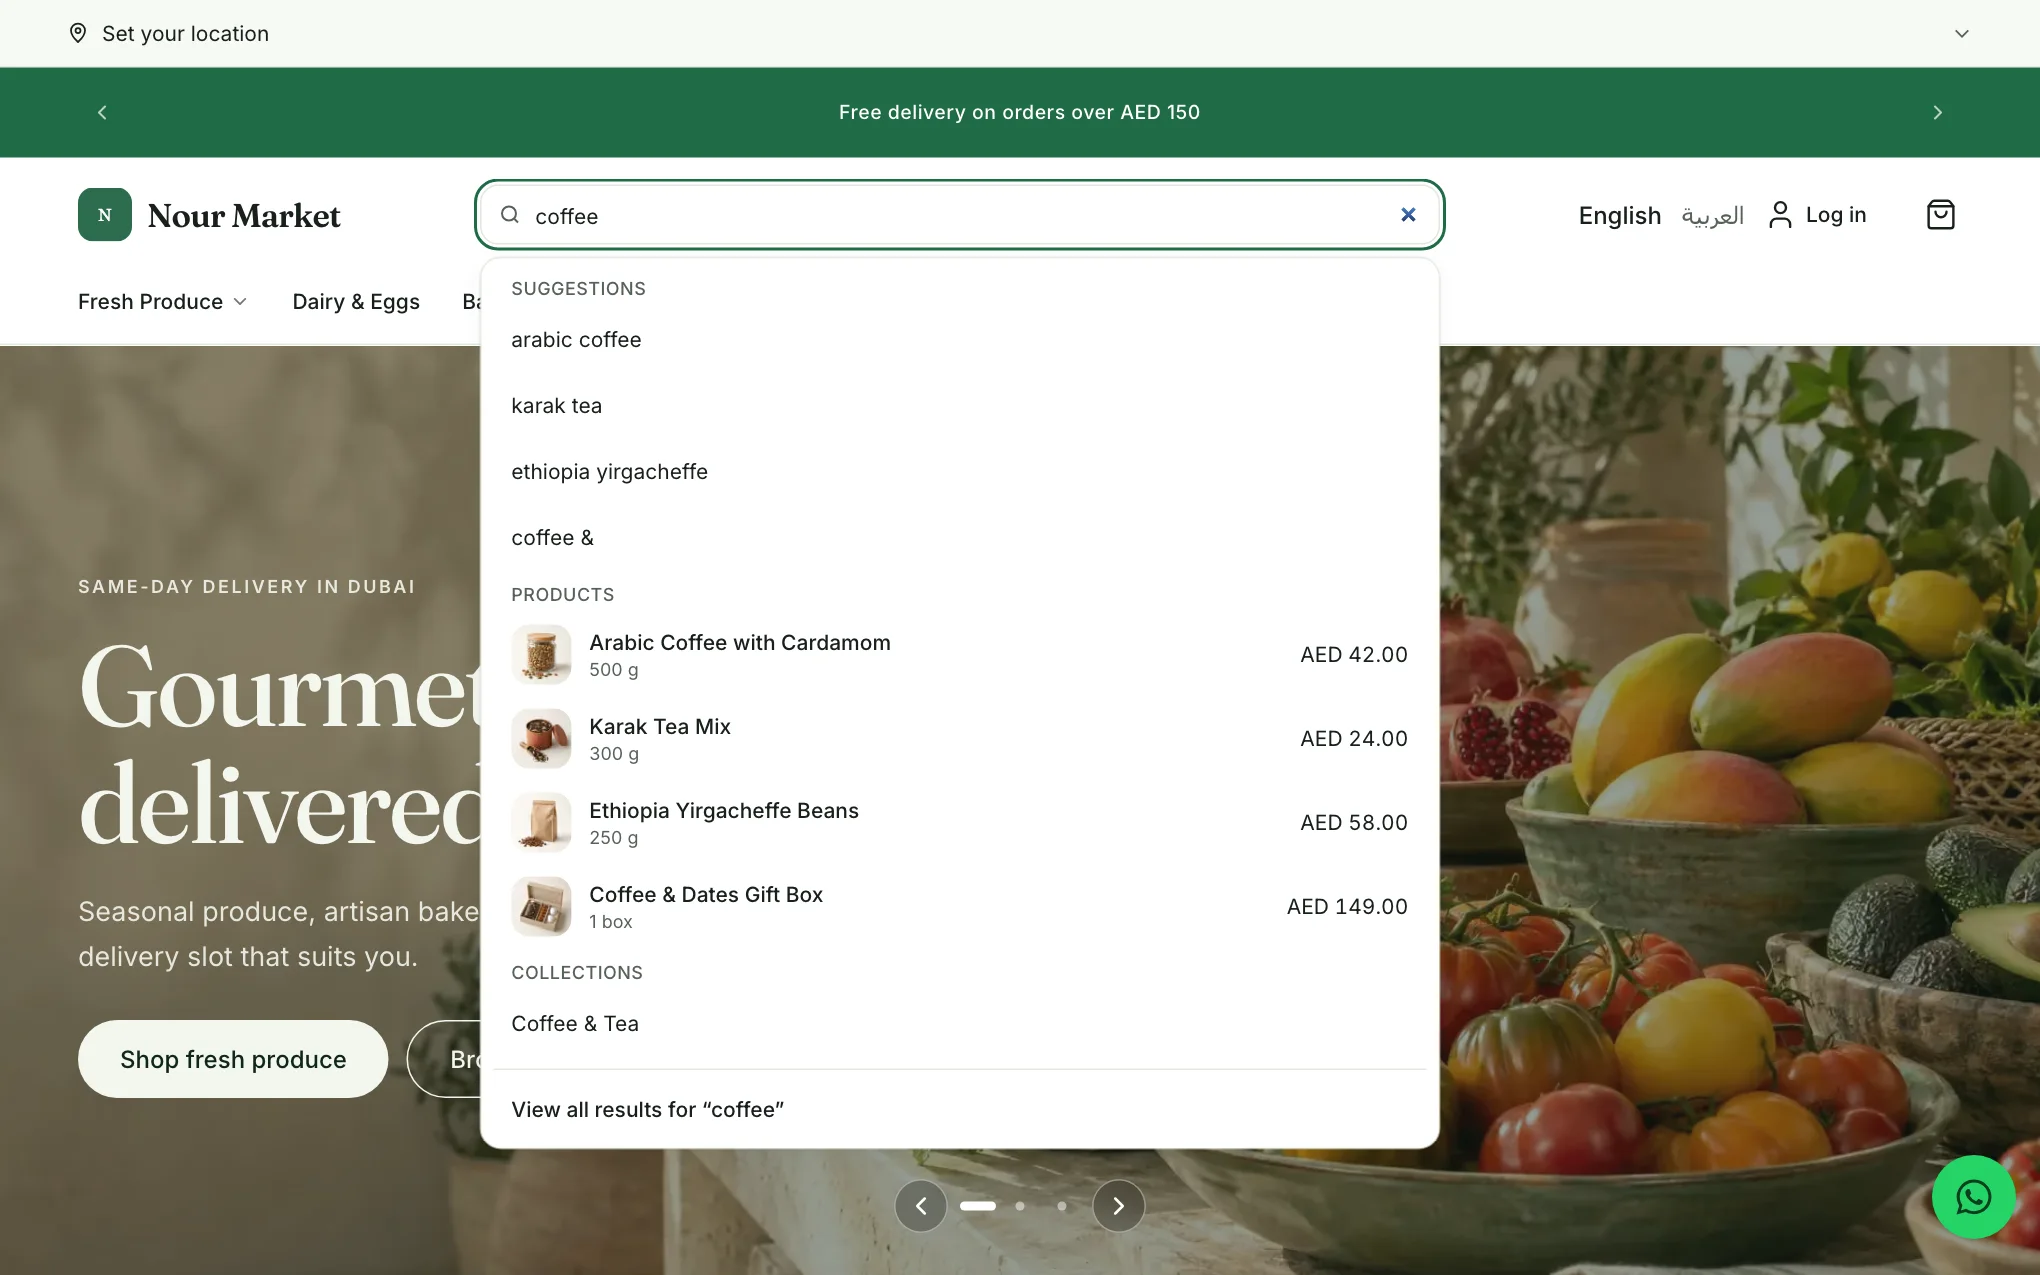Open the Dairy & Eggs menu
Screen dimensions: 2040x1275
point(356,302)
